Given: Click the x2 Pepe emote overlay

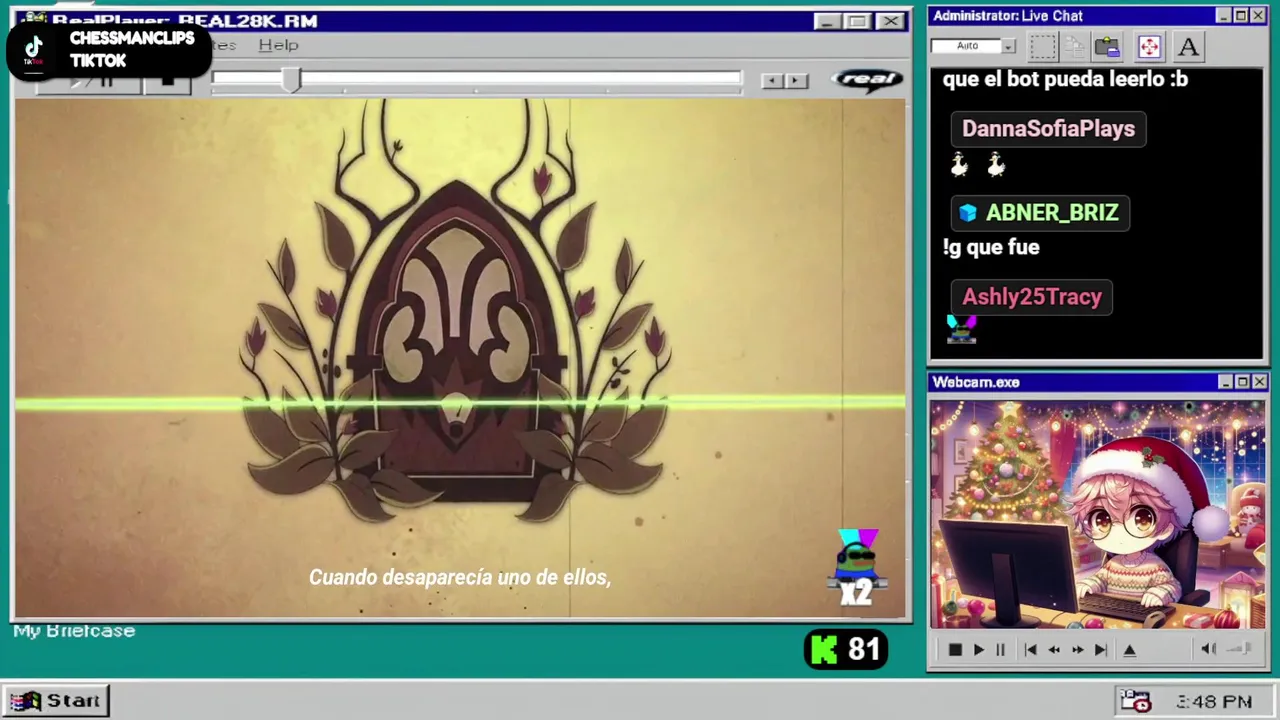Looking at the screenshot, I should click(x=857, y=567).
